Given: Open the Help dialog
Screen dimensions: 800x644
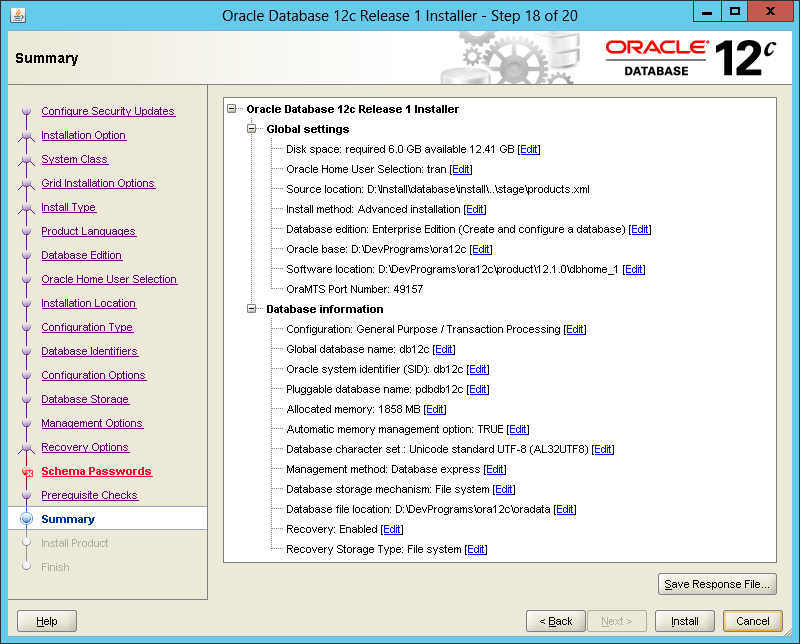Looking at the screenshot, I should tap(47, 621).
